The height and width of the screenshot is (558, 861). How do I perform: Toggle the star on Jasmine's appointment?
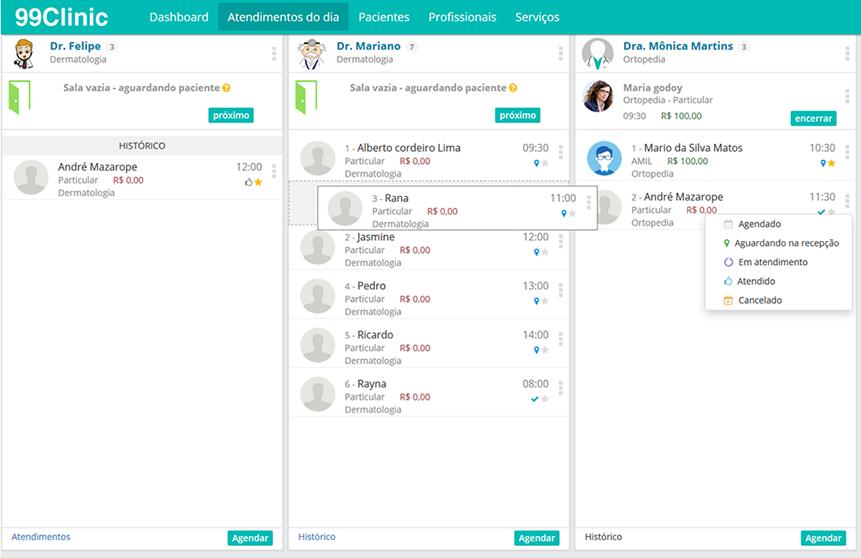click(x=545, y=252)
